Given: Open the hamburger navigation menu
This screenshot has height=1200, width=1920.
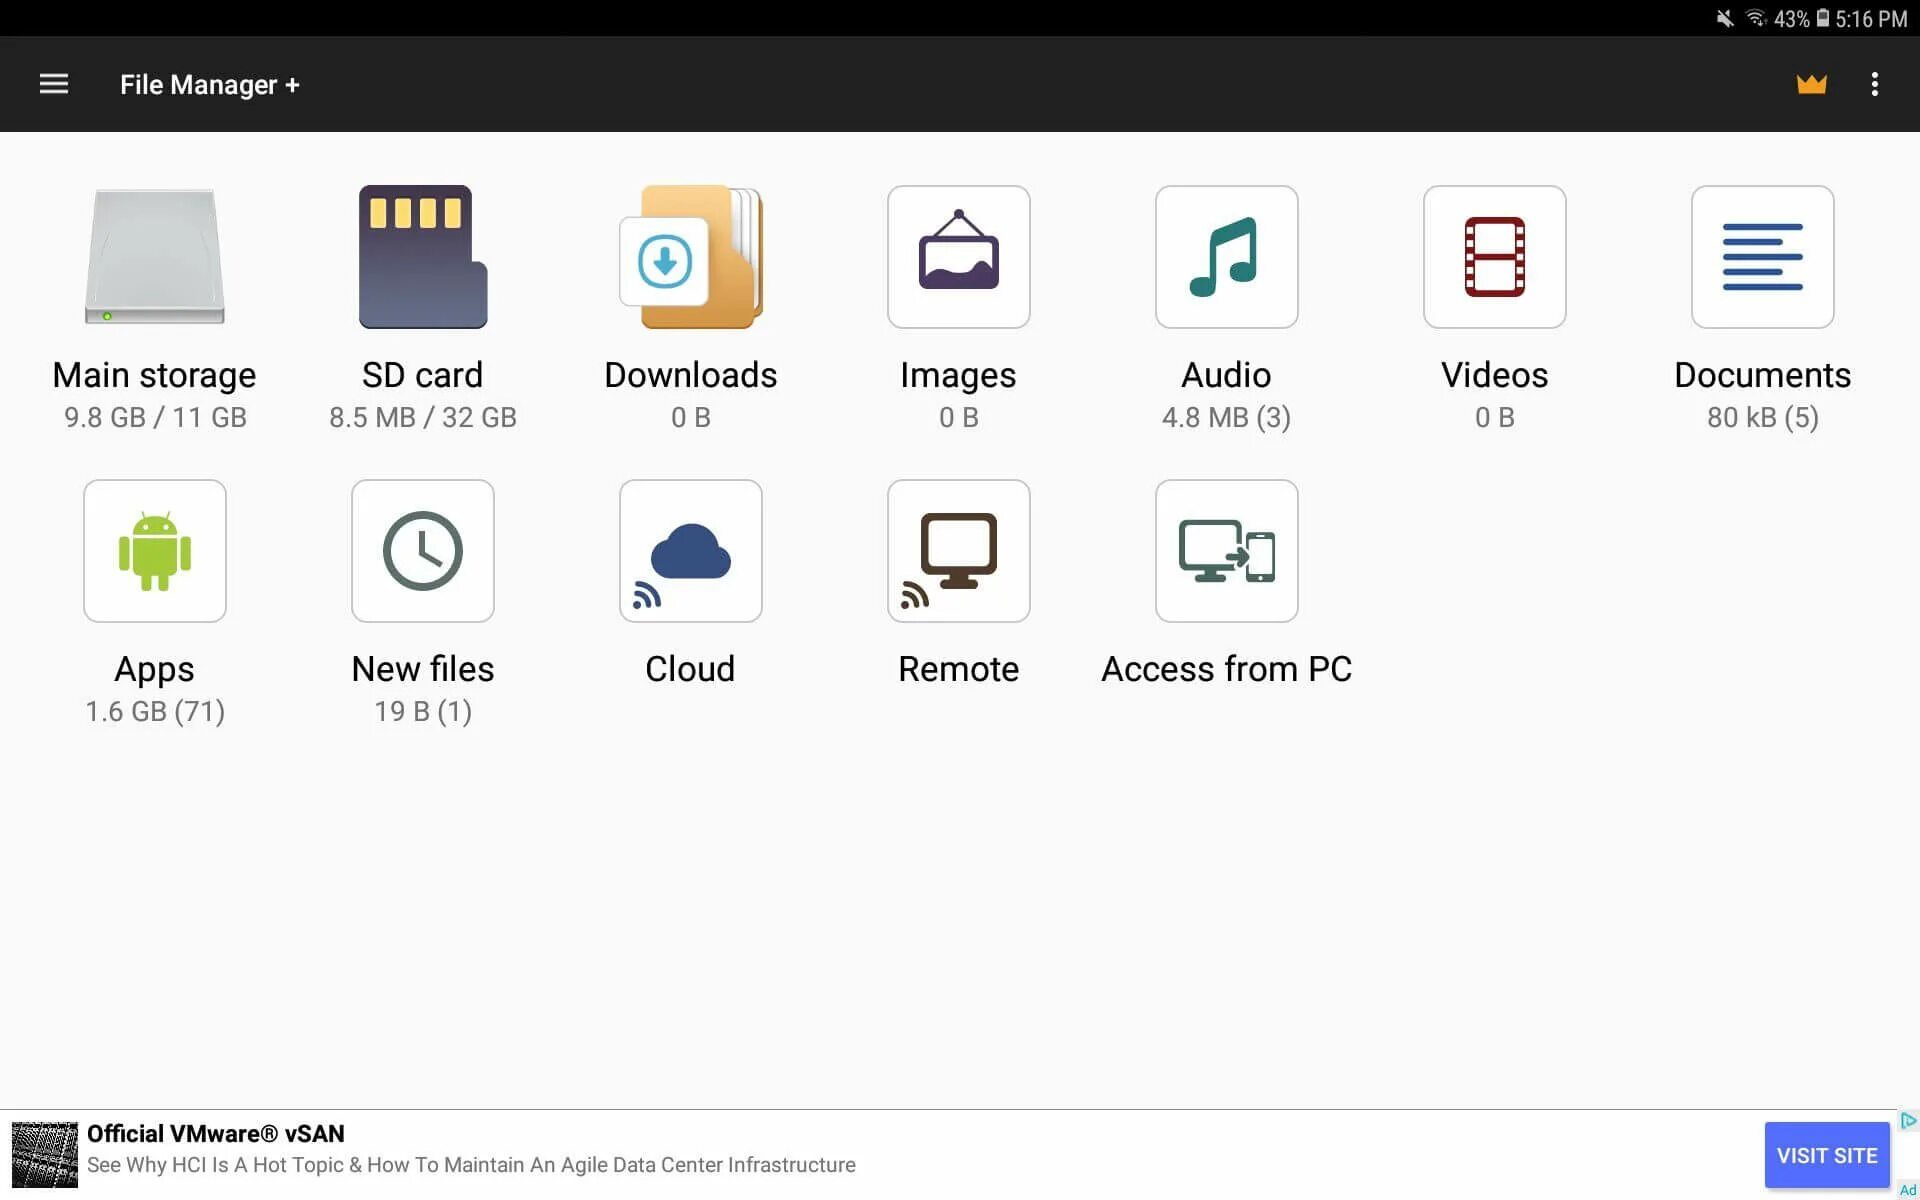Looking at the screenshot, I should tap(54, 84).
